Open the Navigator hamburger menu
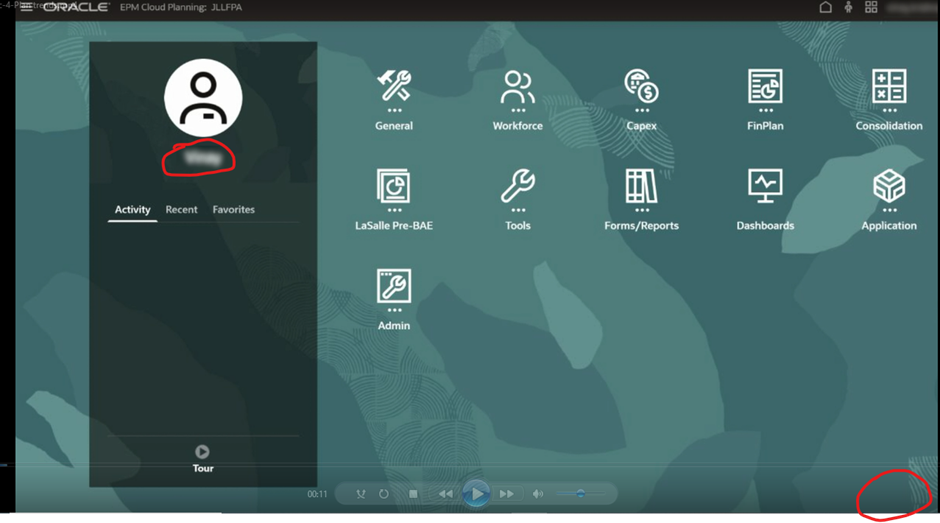This screenshot has height=523, width=940. point(26,7)
